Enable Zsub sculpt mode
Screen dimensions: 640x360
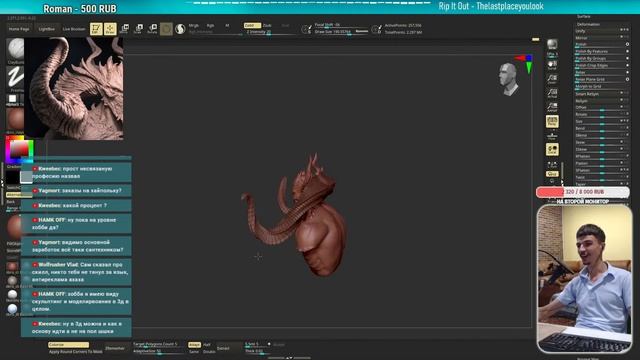(x=267, y=25)
